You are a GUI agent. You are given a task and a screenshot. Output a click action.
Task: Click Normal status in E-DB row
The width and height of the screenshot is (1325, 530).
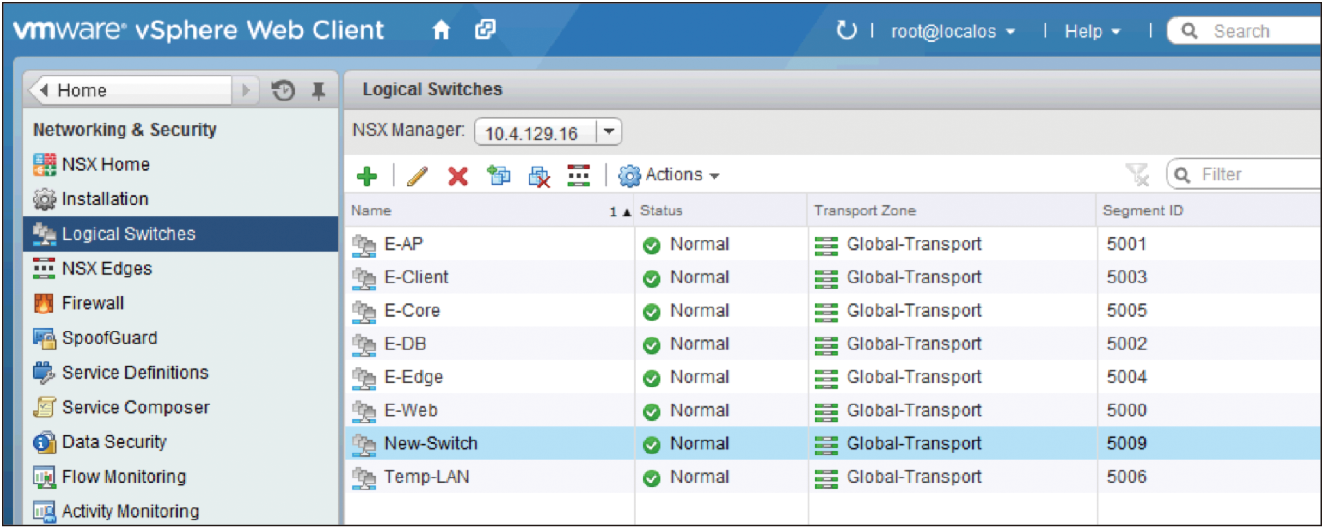699,343
